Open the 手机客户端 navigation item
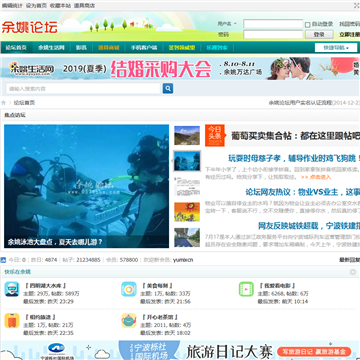Viewport: 360px width, 360px height. point(144,47)
